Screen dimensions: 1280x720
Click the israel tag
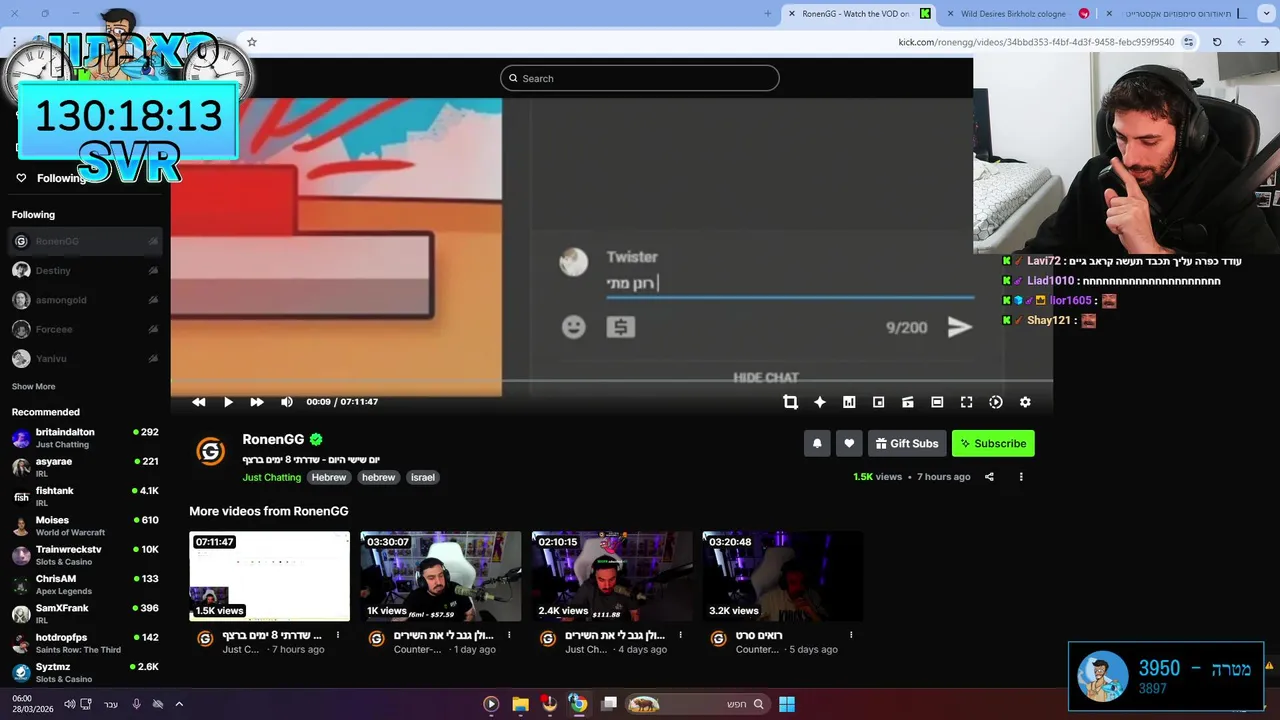pyautogui.click(x=423, y=477)
